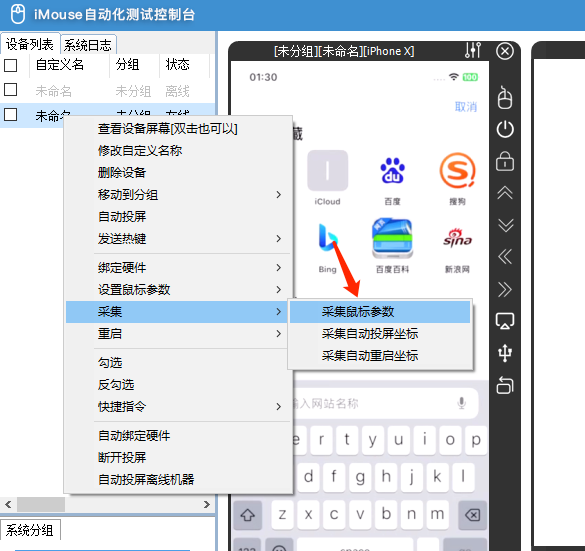Screen dimensions: 585x551
Task: Choose 删除设备 from context menu
Action: pos(178,173)
